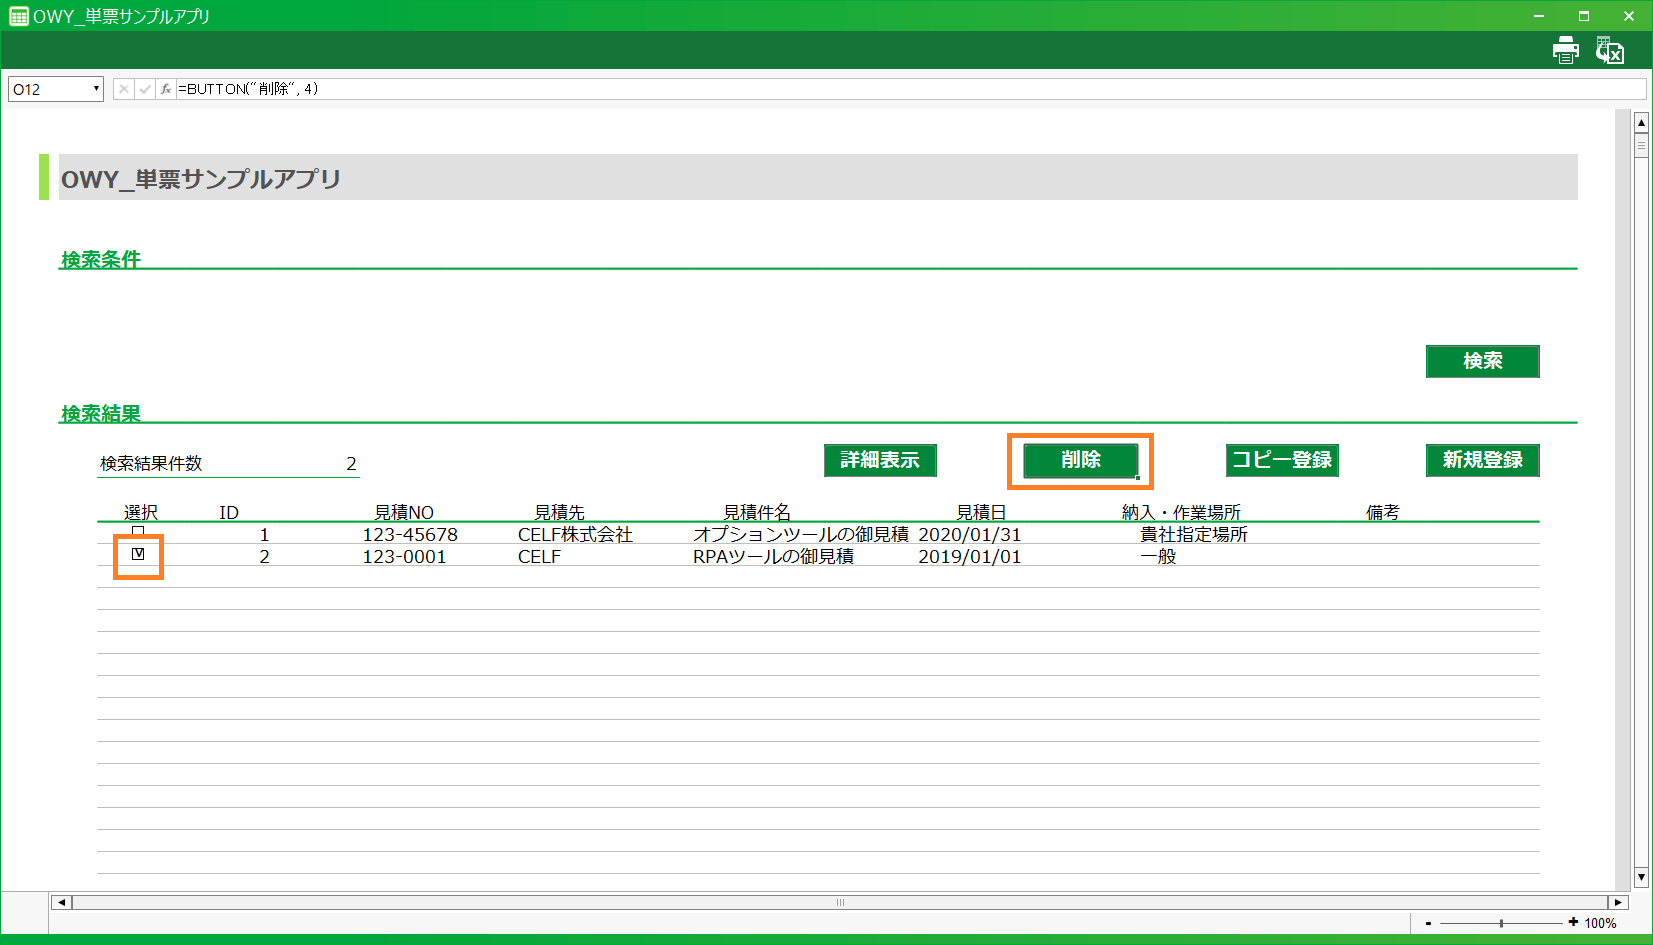The width and height of the screenshot is (1653, 945).
Task: Check the selection box for row ID 1
Action: (138, 532)
